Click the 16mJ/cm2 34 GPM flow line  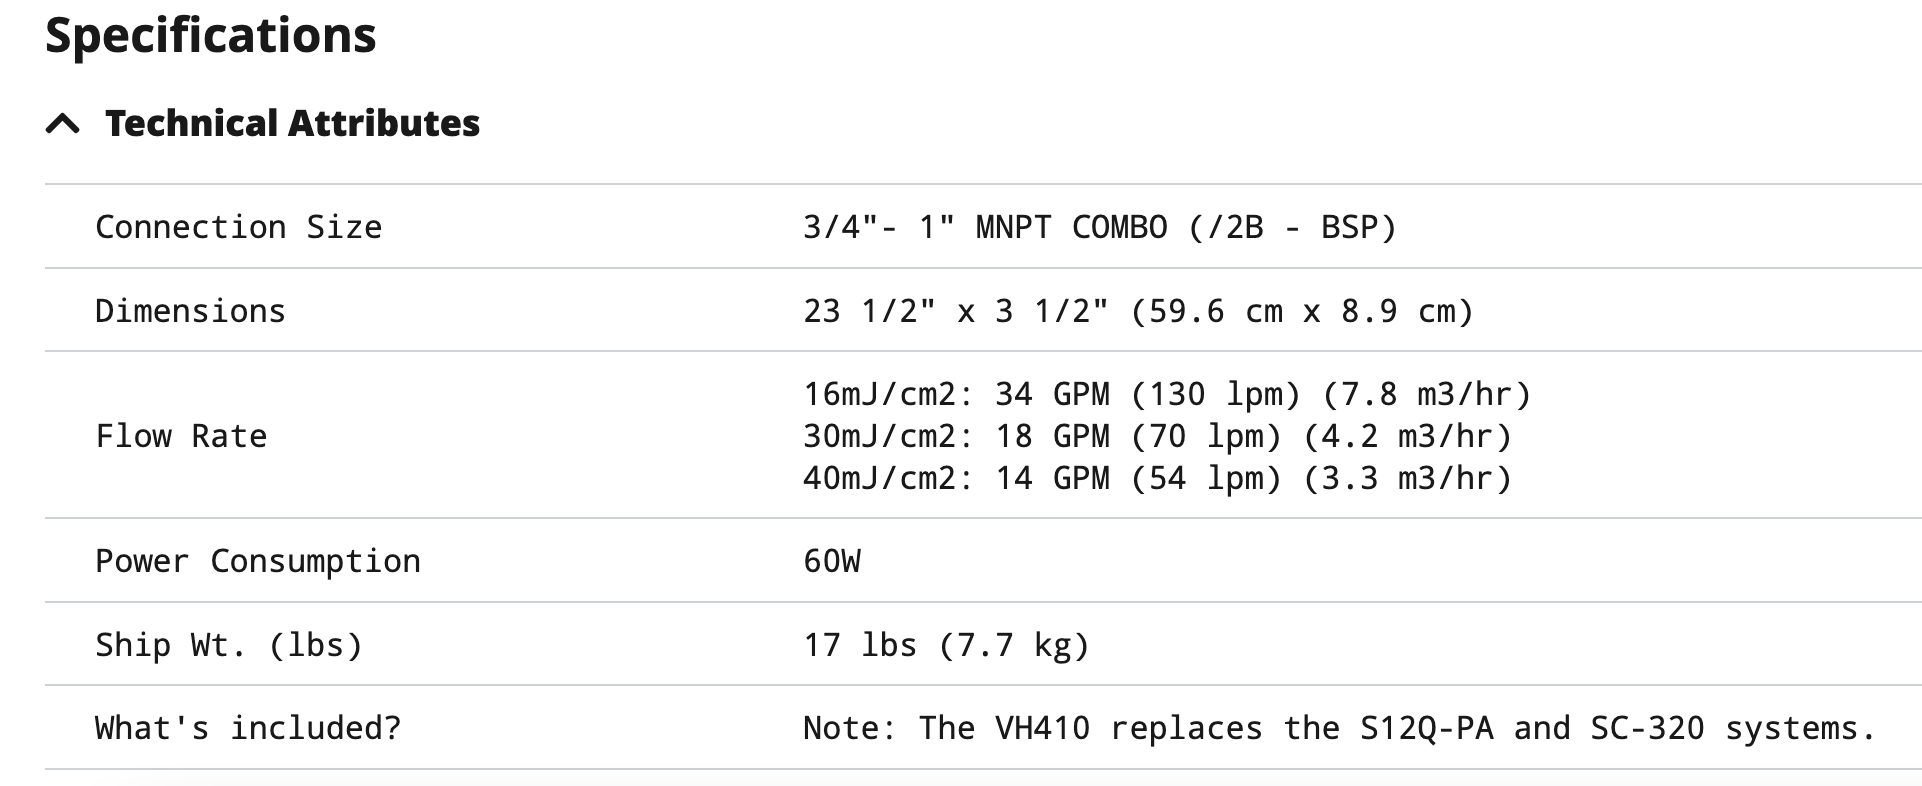click(x=1166, y=394)
